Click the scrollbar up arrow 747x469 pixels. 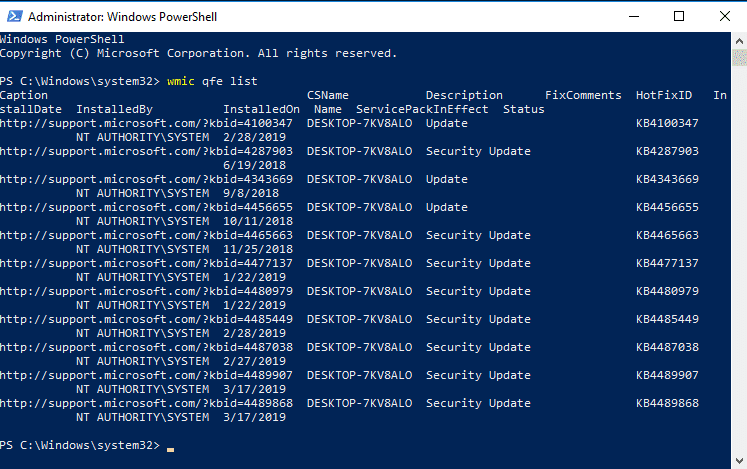[739, 41]
